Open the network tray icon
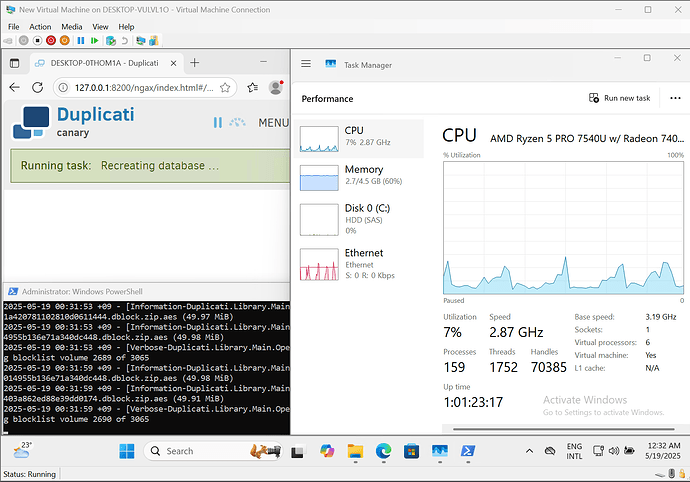 point(598,451)
